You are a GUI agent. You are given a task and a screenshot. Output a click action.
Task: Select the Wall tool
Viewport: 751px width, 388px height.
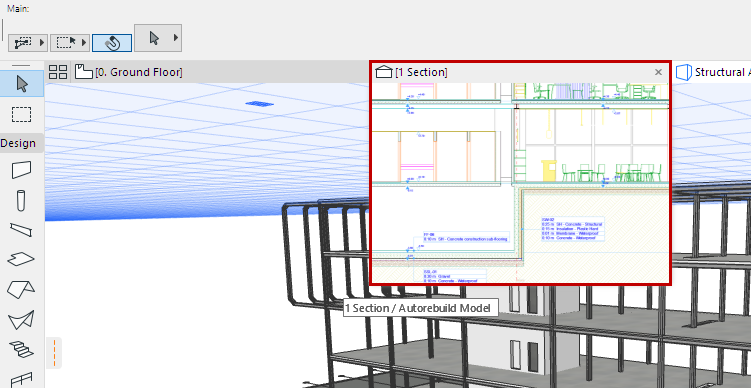(22, 170)
